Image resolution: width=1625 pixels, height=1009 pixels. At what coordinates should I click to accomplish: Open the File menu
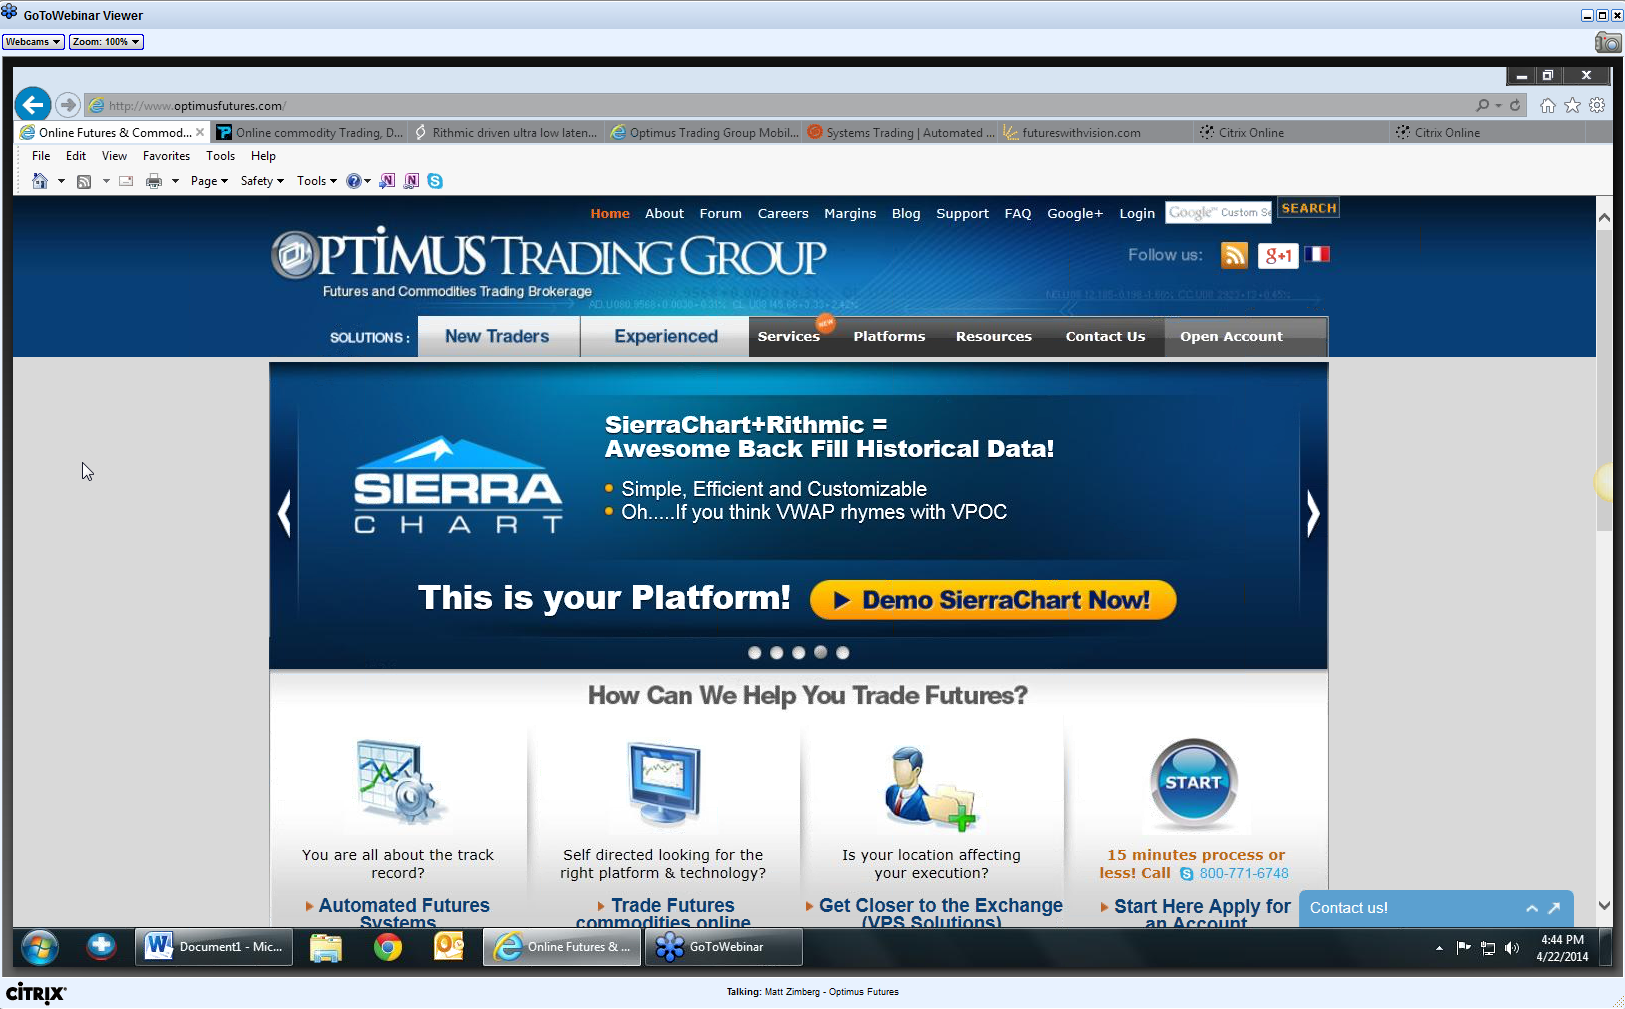[x=41, y=156]
